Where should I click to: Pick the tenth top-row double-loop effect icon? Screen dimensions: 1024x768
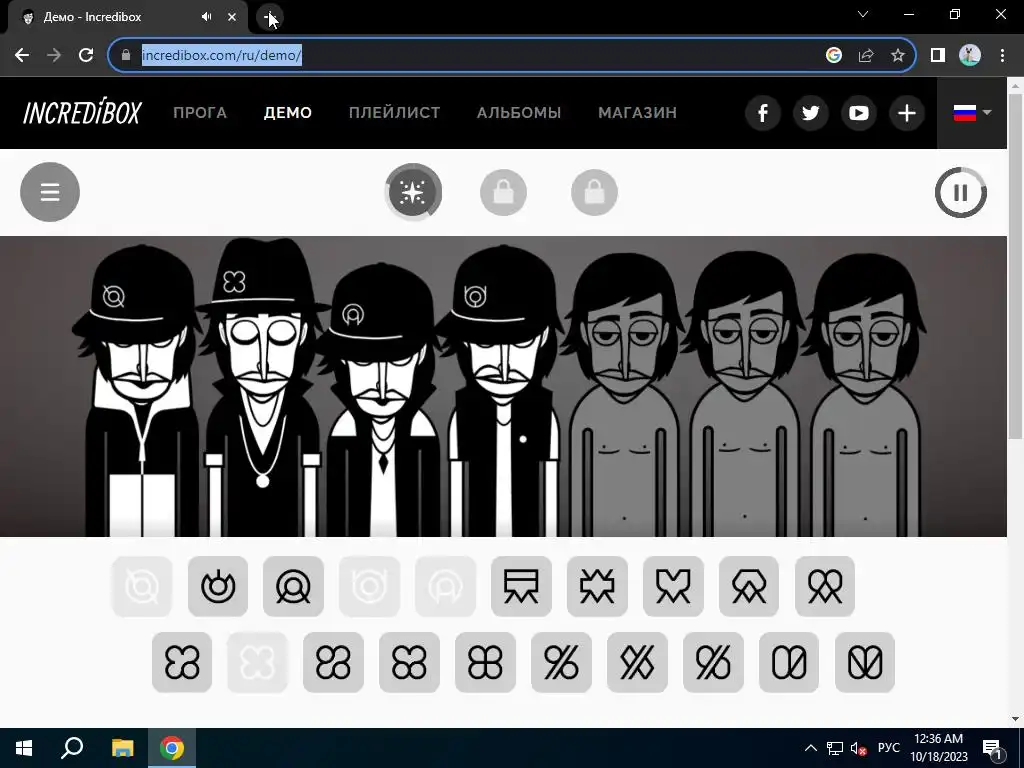coord(825,586)
